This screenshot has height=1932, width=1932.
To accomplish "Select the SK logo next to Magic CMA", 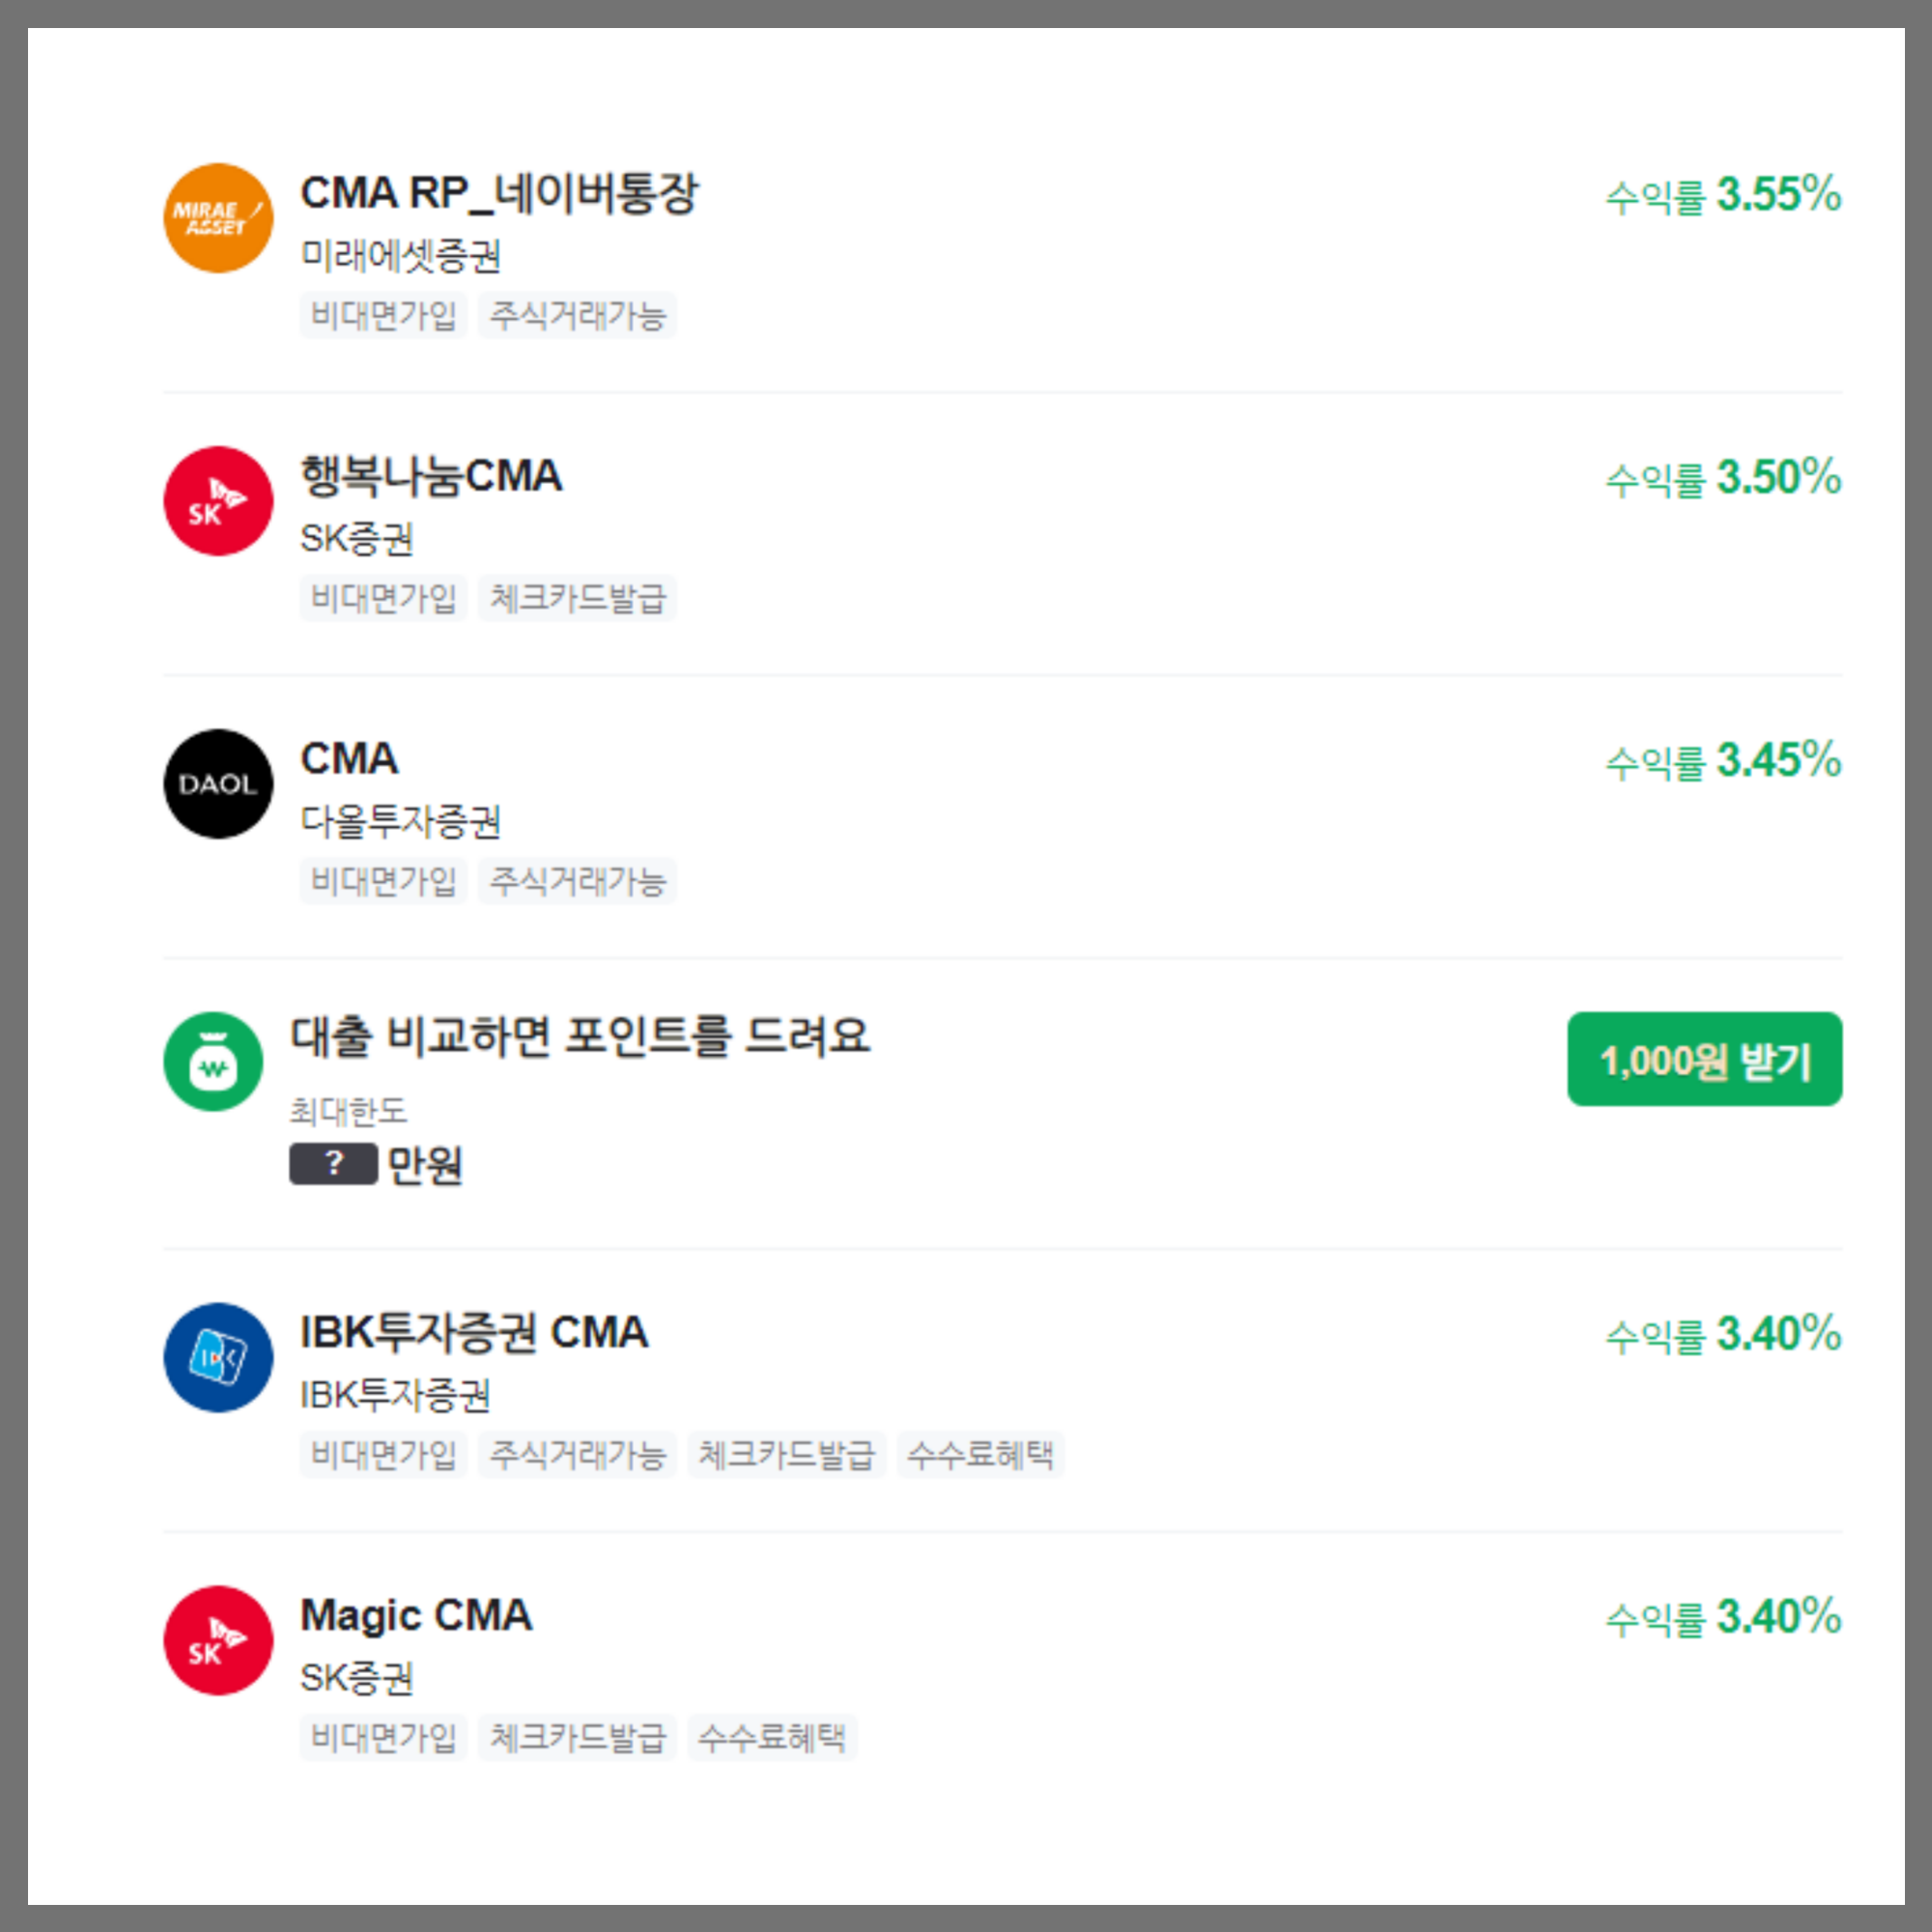I will [x=217, y=1641].
